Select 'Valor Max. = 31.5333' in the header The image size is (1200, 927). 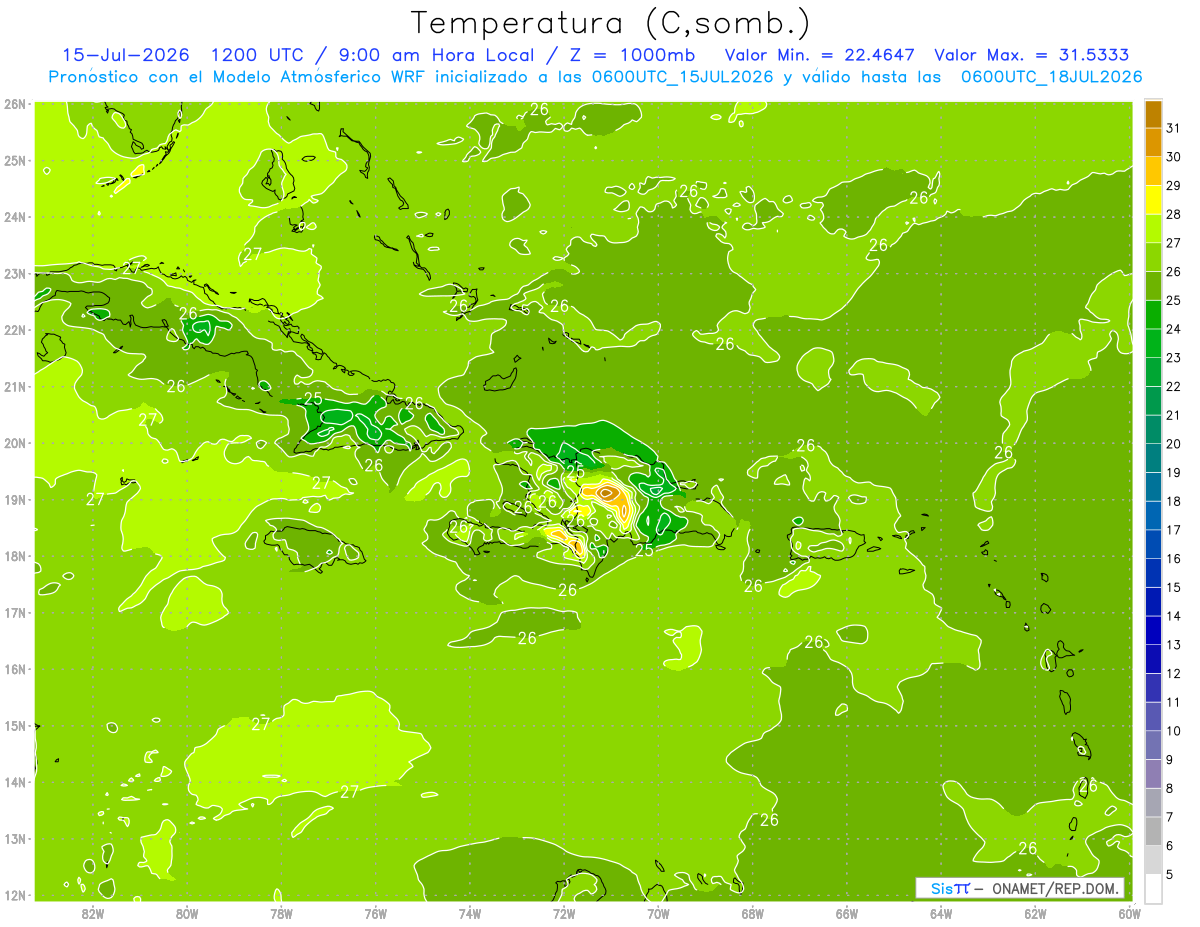pos(1032,55)
